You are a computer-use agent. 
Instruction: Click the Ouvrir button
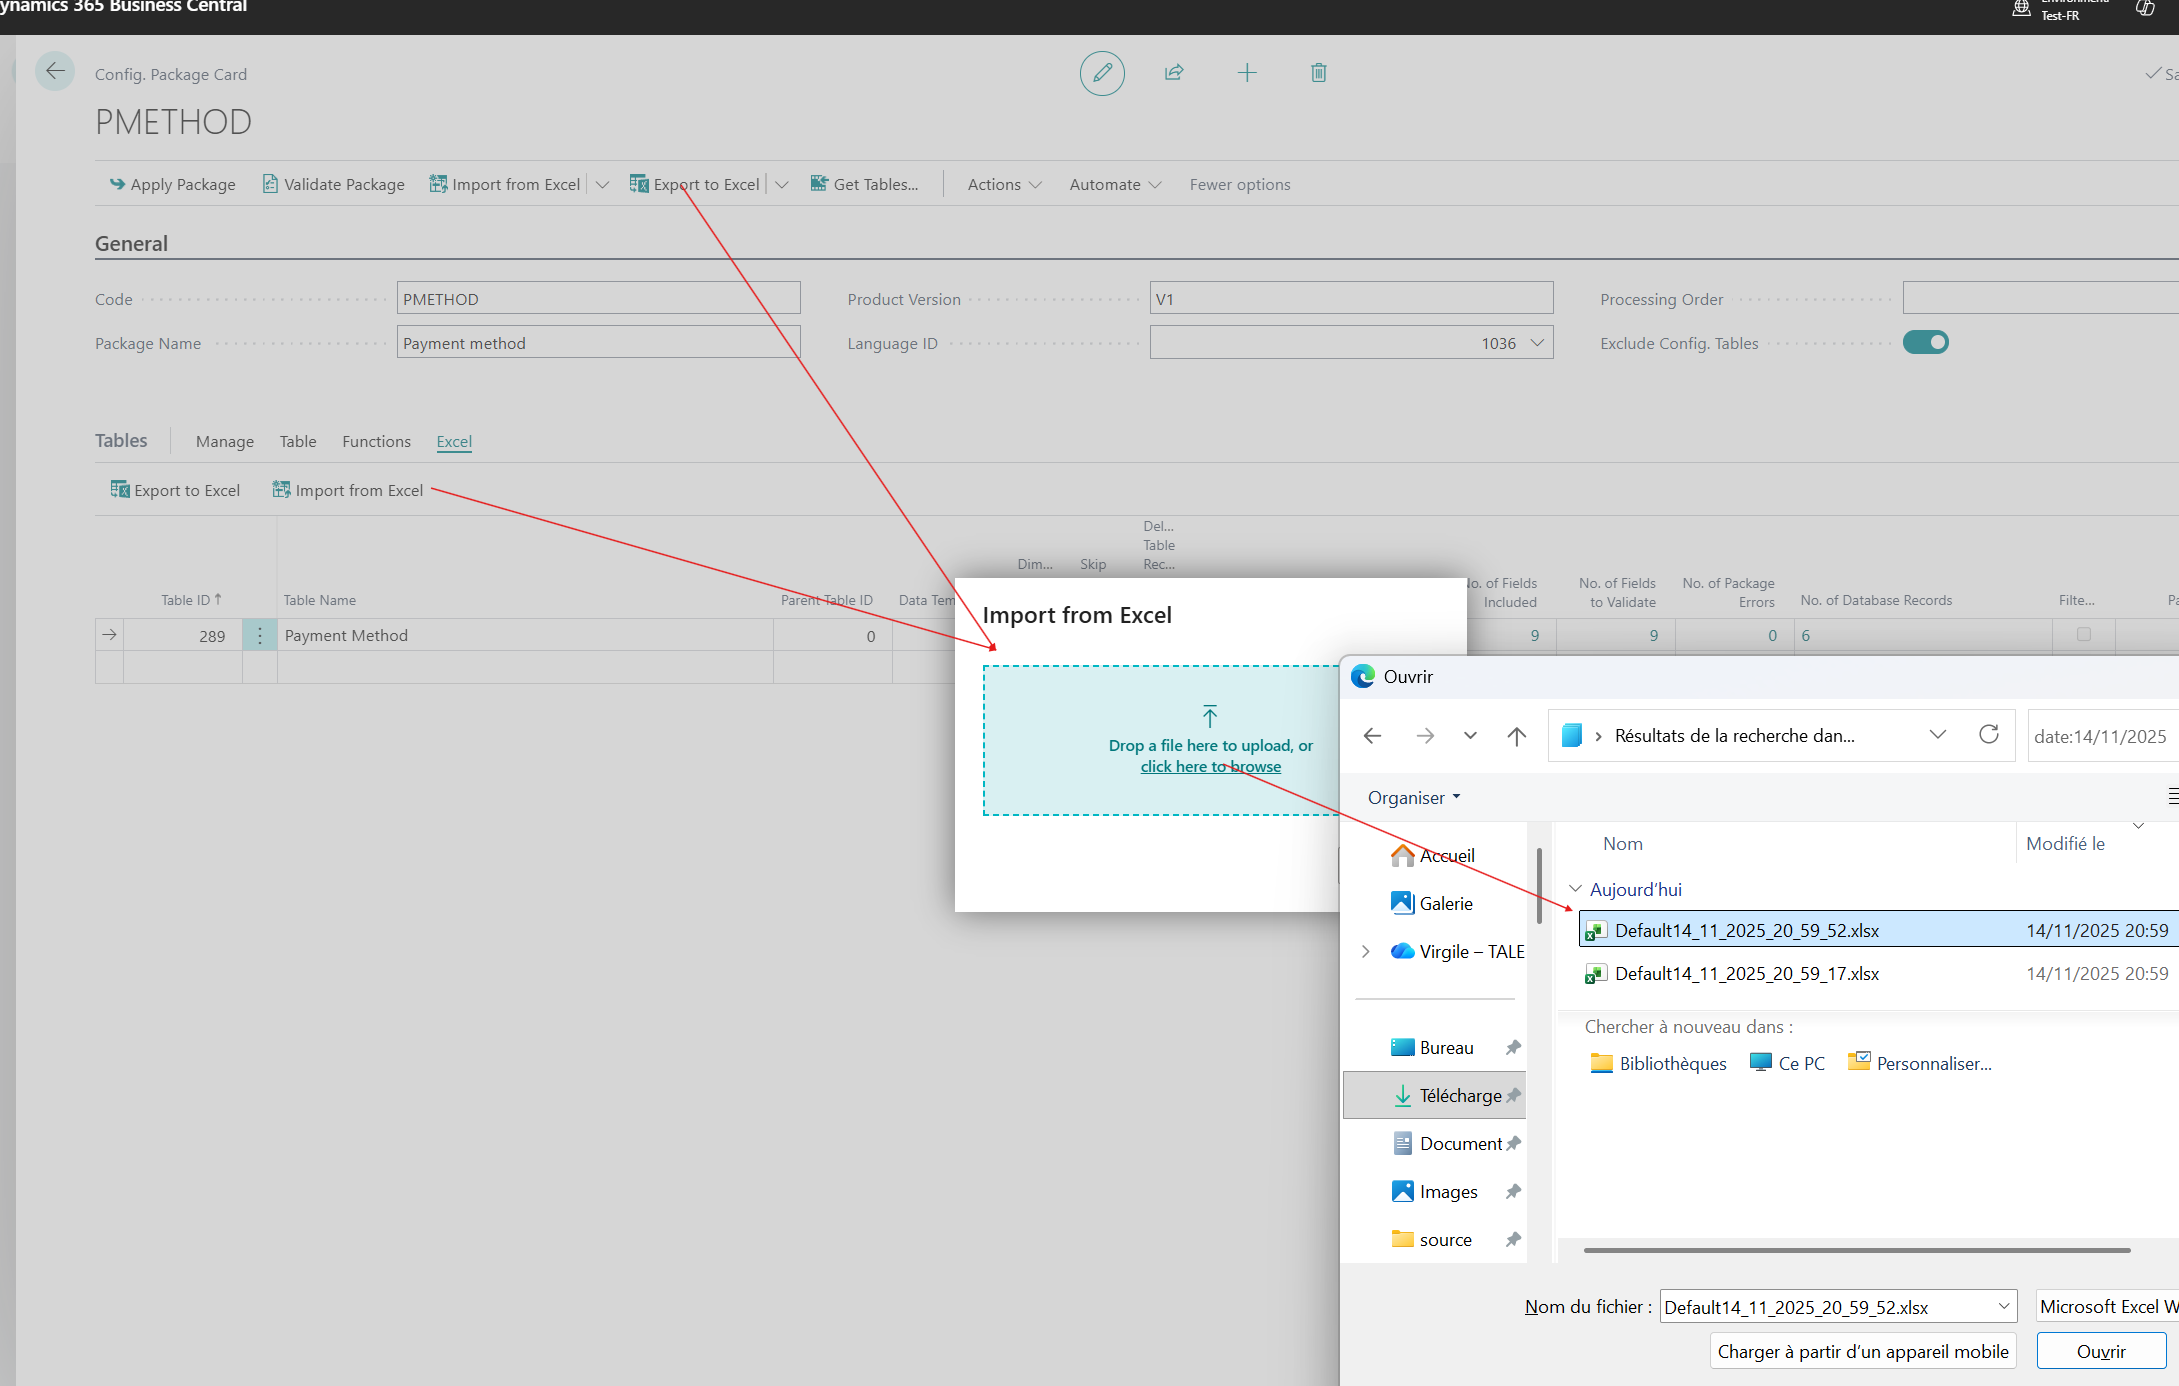point(2101,1351)
